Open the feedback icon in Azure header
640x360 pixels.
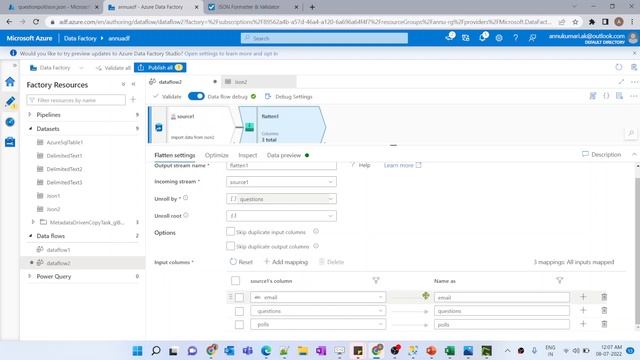(532, 38)
